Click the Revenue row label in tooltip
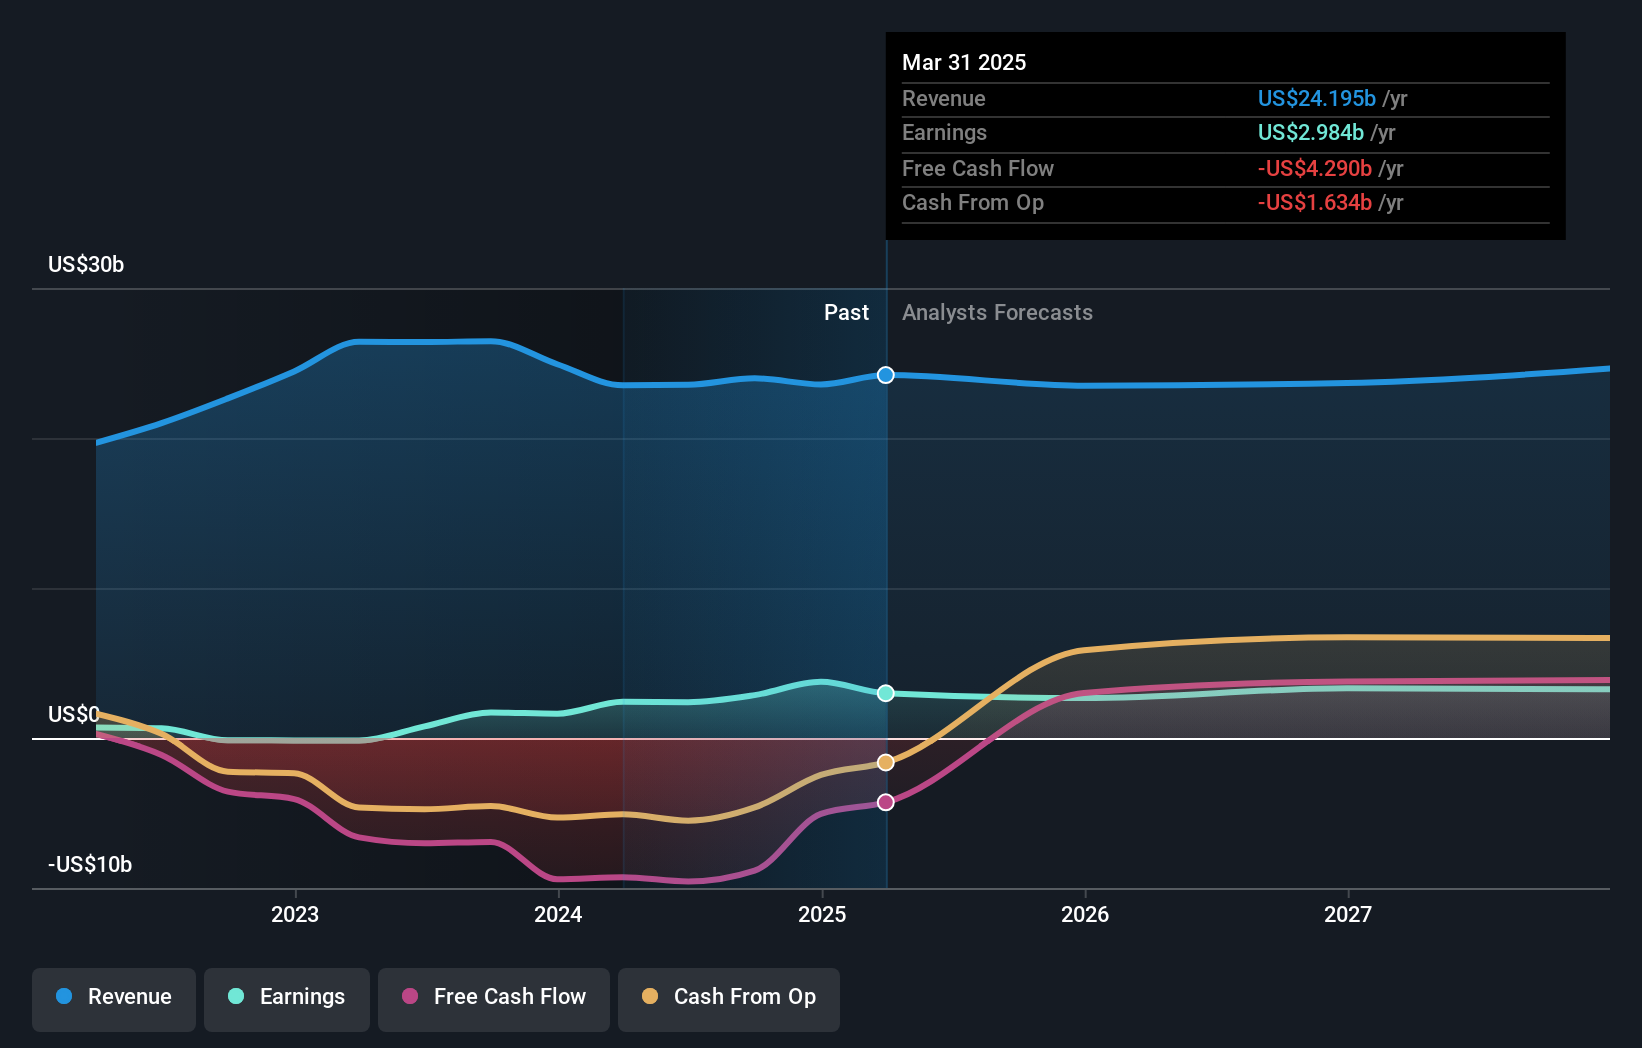 [943, 98]
